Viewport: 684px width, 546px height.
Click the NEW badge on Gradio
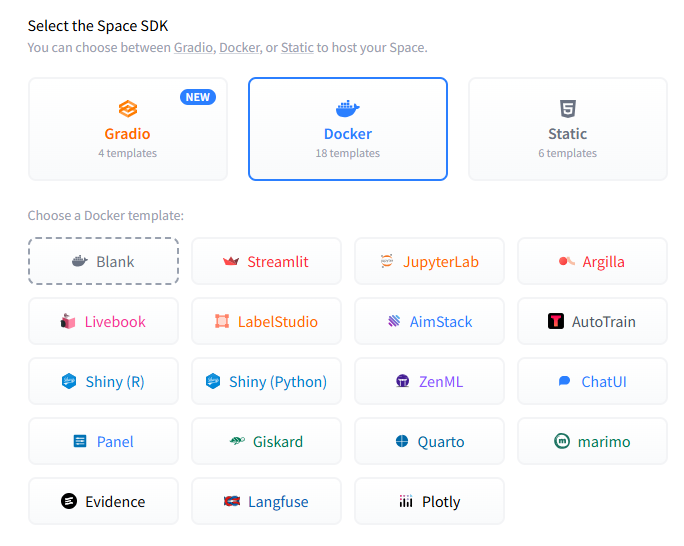[198, 97]
